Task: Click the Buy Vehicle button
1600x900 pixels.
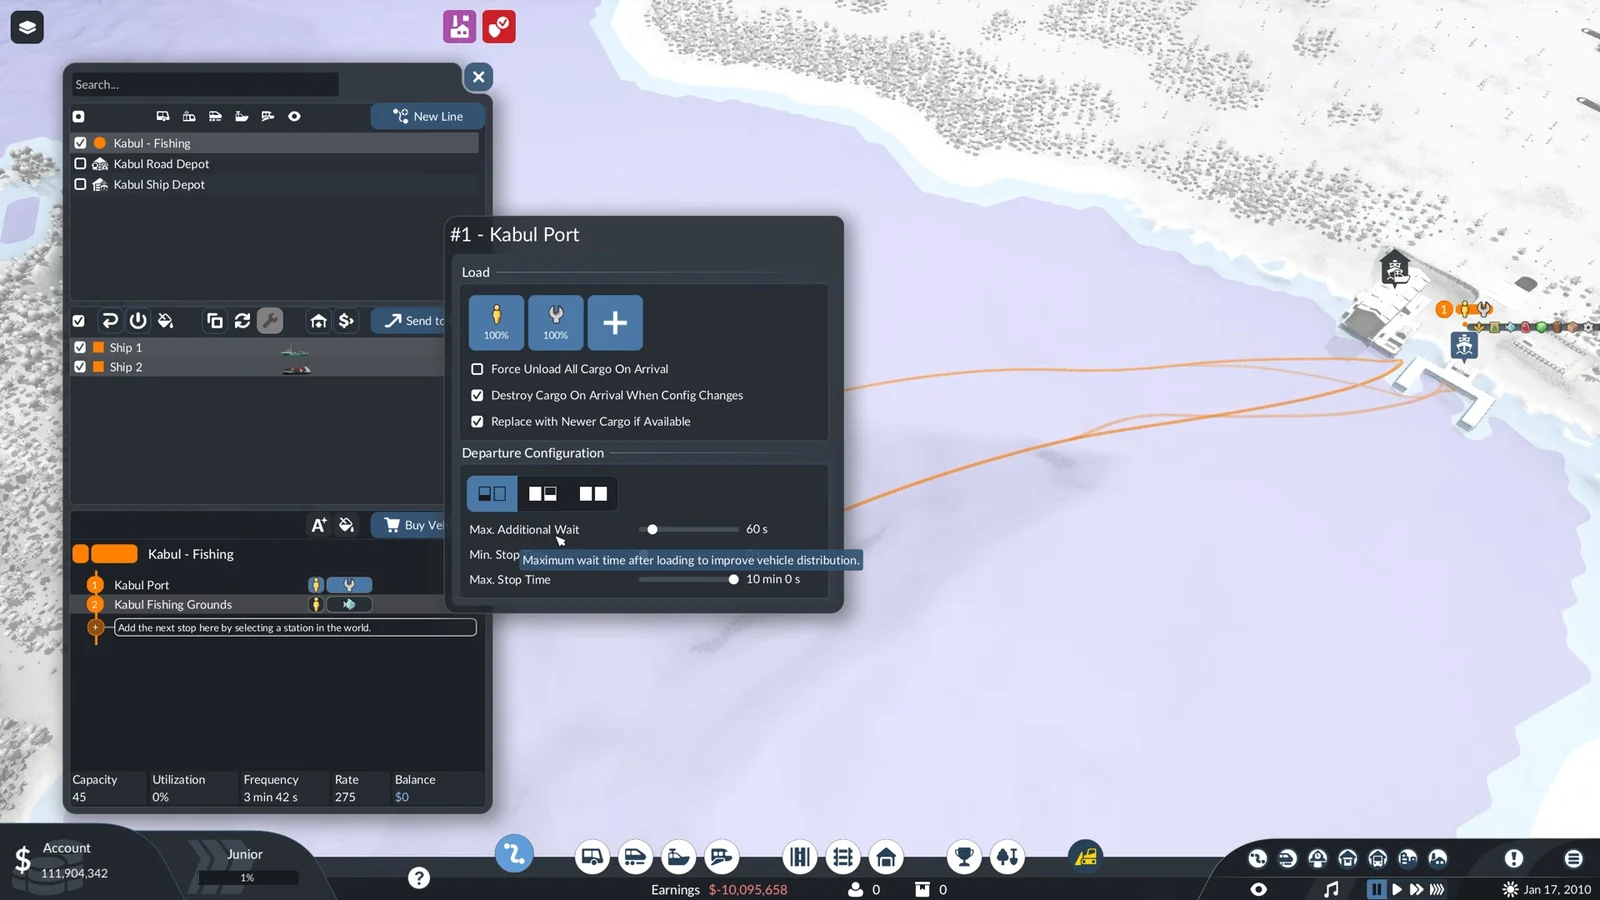Action: point(408,525)
